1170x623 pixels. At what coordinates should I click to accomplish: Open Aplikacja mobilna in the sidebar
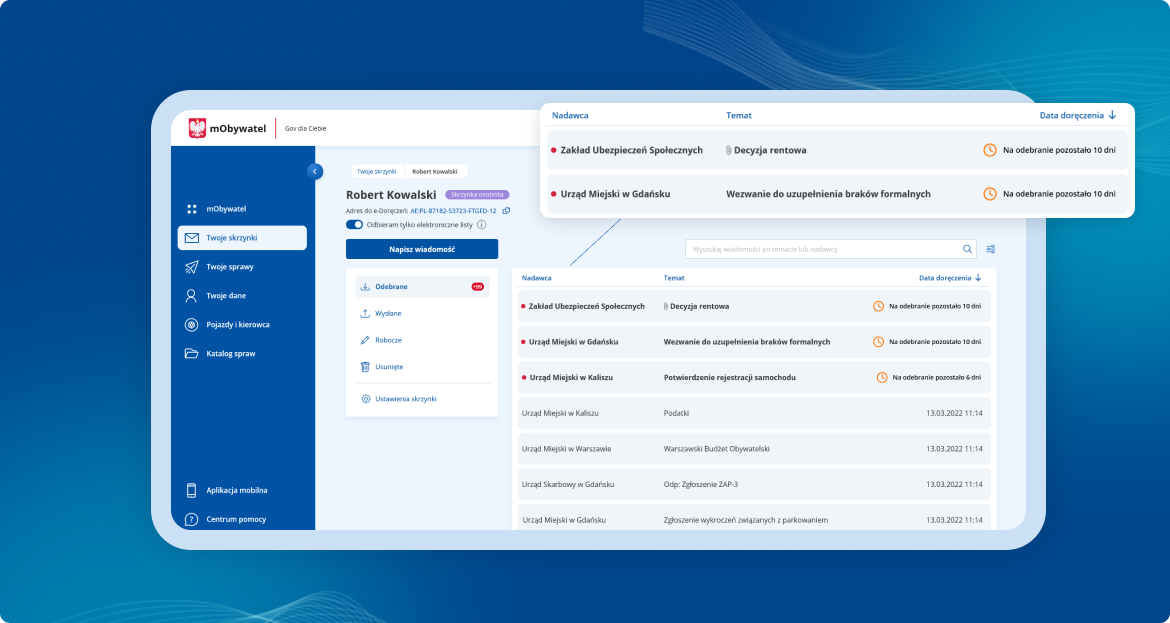tap(236, 490)
